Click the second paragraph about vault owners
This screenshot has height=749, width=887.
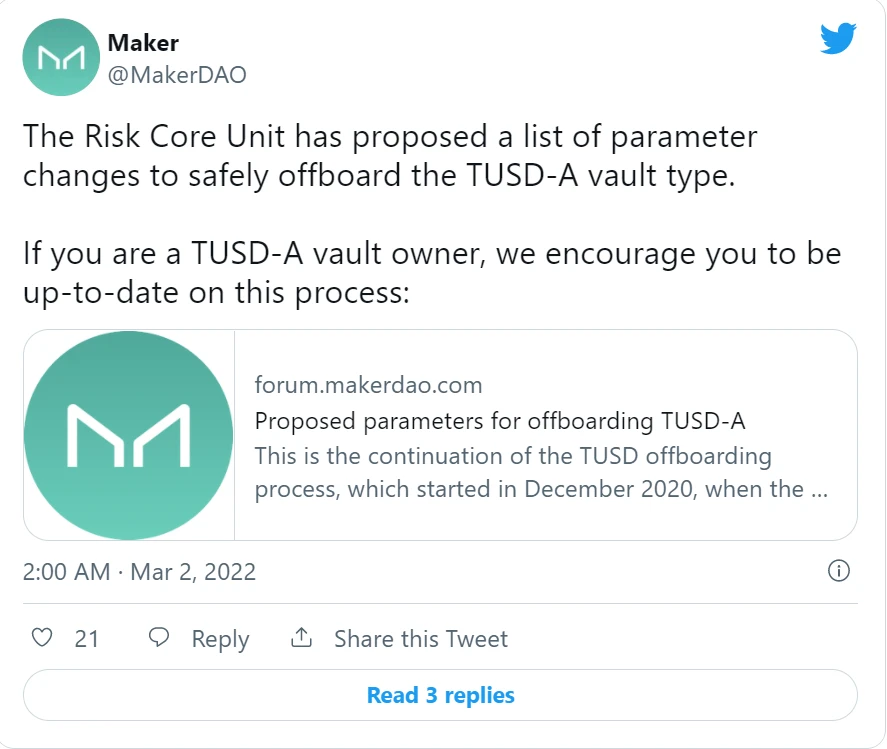(x=432, y=273)
